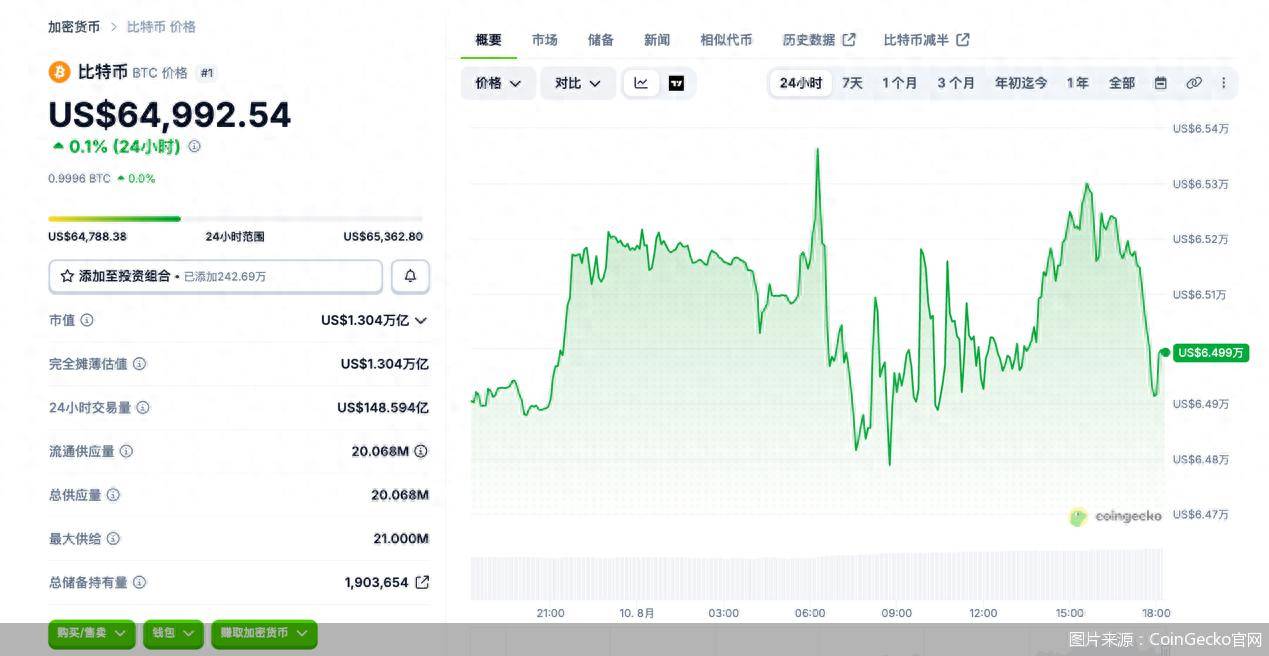1269x656 pixels.
Task: Open info icon next to 完全摊薄估值
Action: click(139, 364)
